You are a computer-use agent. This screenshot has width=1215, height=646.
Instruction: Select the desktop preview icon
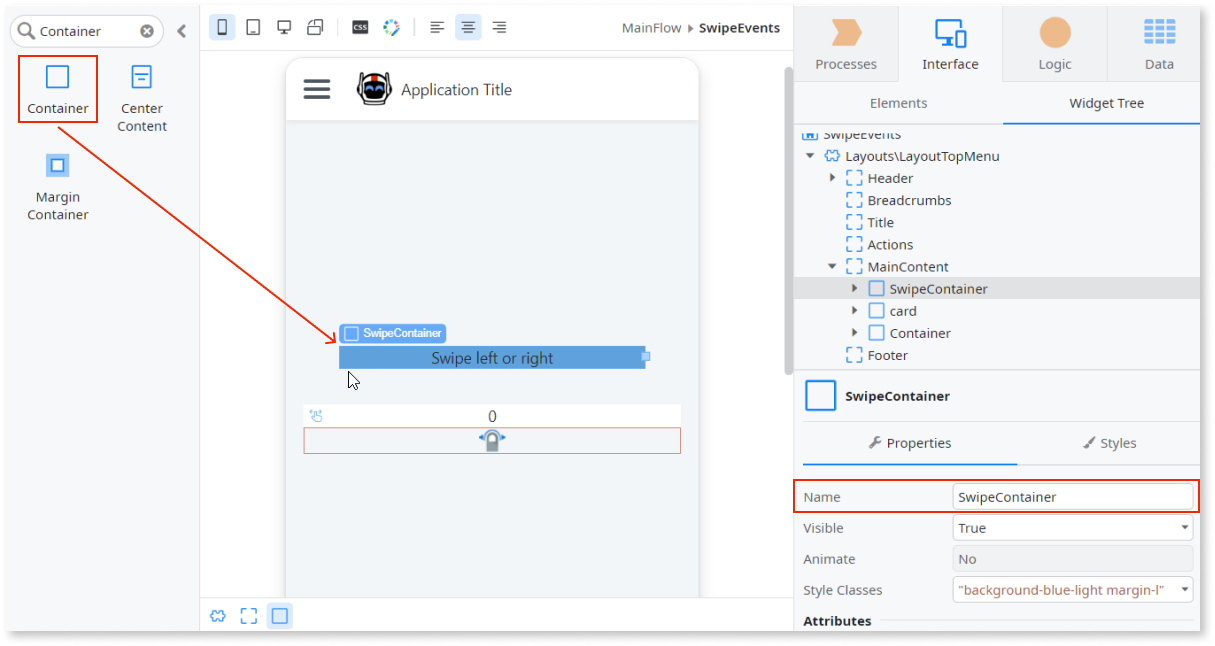coord(283,27)
